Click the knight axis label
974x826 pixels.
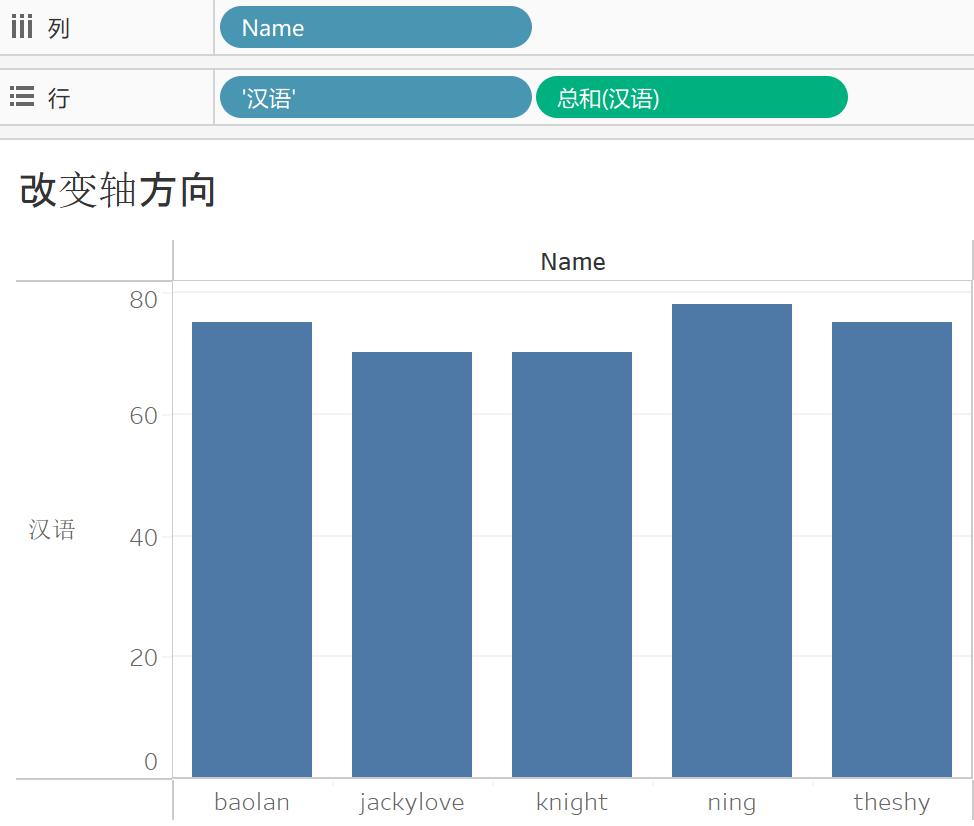tap(571, 802)
